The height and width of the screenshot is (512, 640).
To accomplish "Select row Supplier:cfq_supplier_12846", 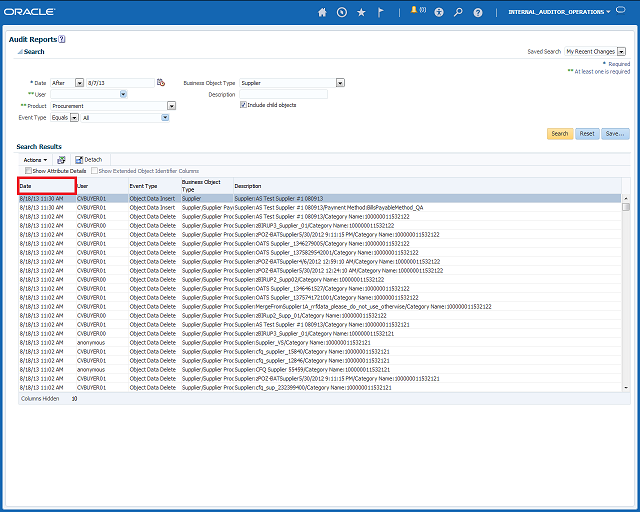I will pyautogui.click(x=320, y=361).
